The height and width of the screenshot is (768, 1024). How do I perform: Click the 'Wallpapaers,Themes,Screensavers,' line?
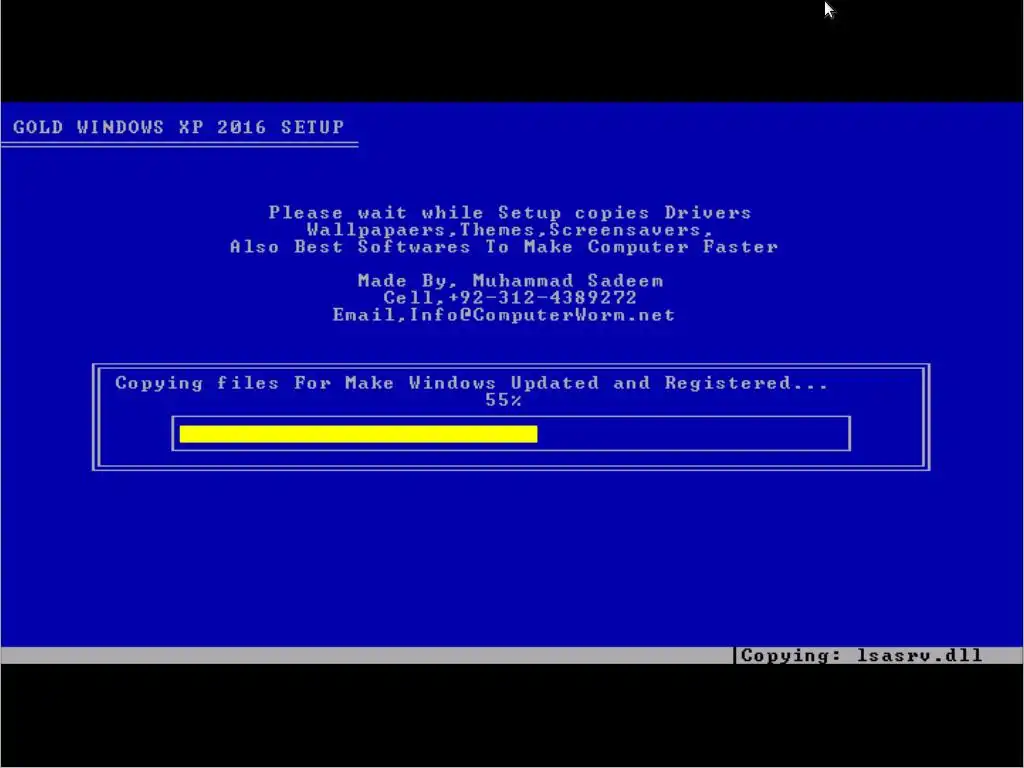pyautogui.click(x=509, y=230)
